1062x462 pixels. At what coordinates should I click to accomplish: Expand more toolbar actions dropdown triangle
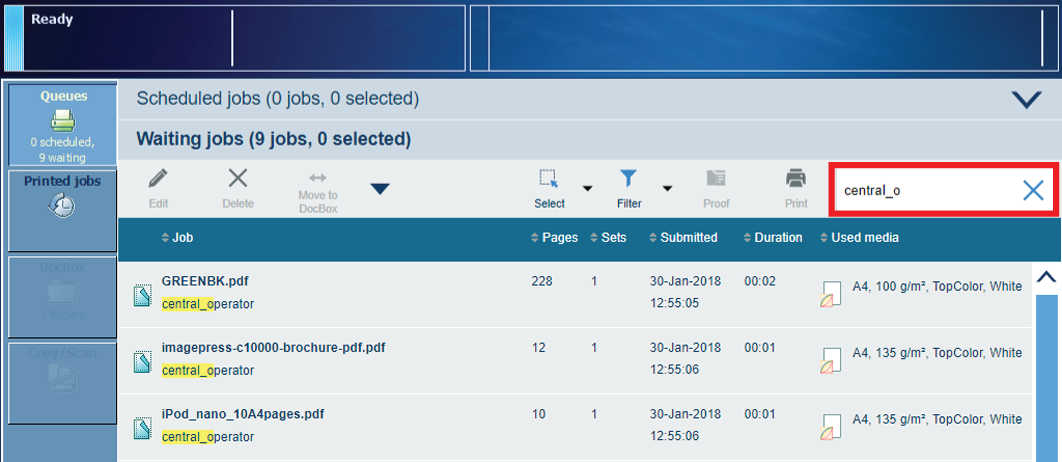click(380, 188)
